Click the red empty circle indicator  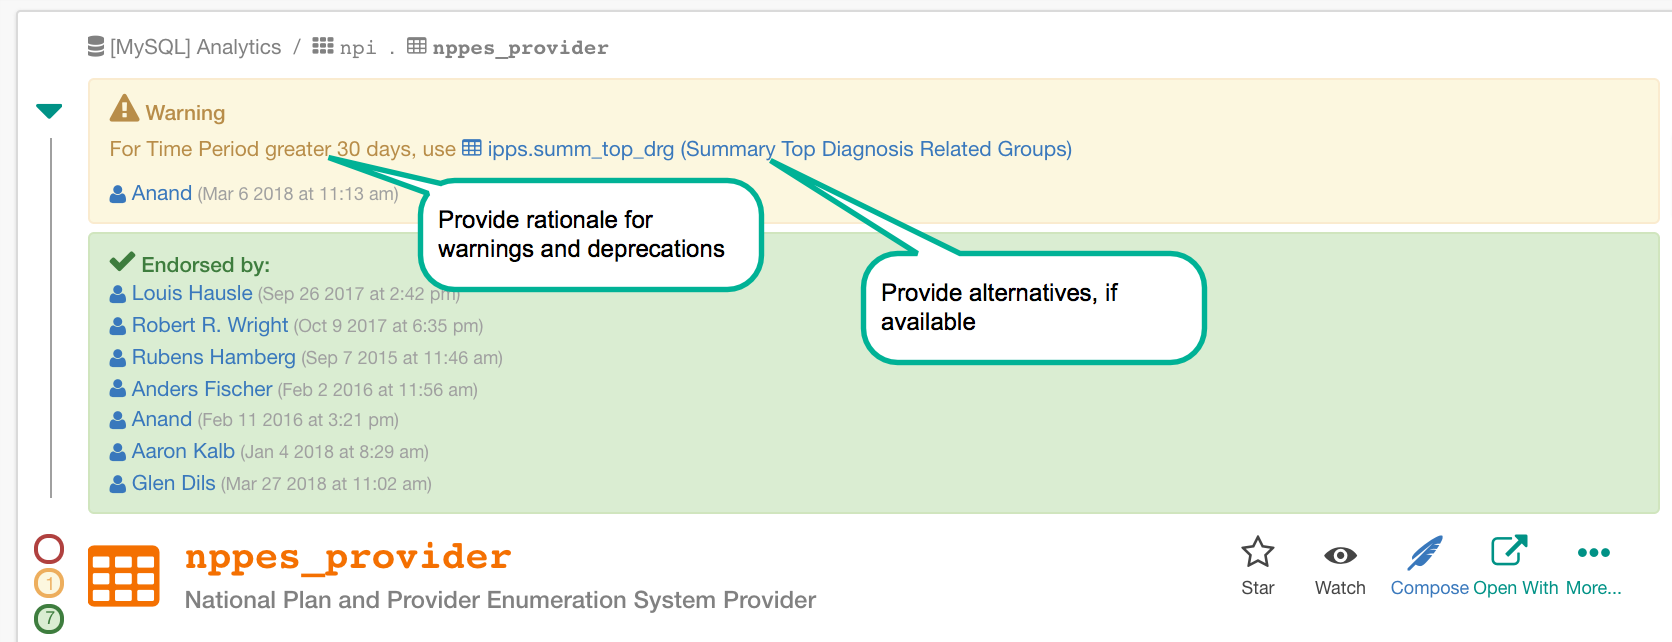[x=49, y=548]
